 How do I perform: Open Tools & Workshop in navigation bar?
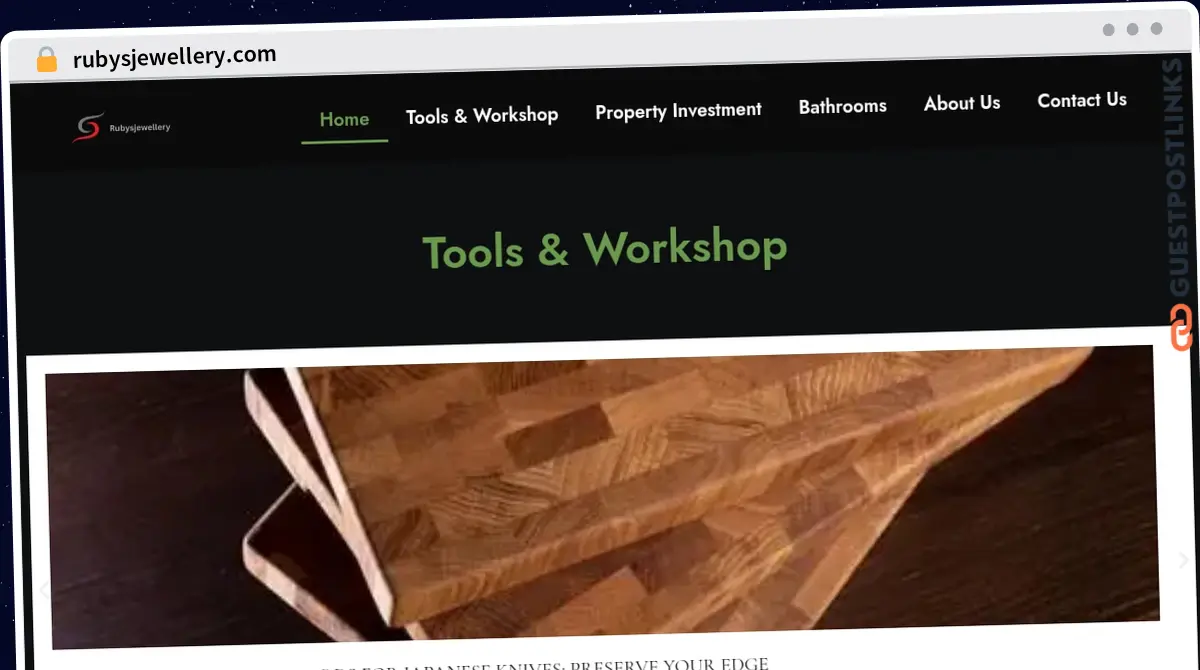click(x=482, y=116)
